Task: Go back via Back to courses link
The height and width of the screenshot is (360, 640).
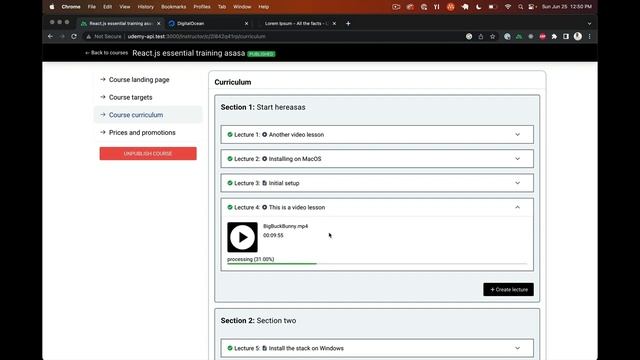Action: (107, 53)
